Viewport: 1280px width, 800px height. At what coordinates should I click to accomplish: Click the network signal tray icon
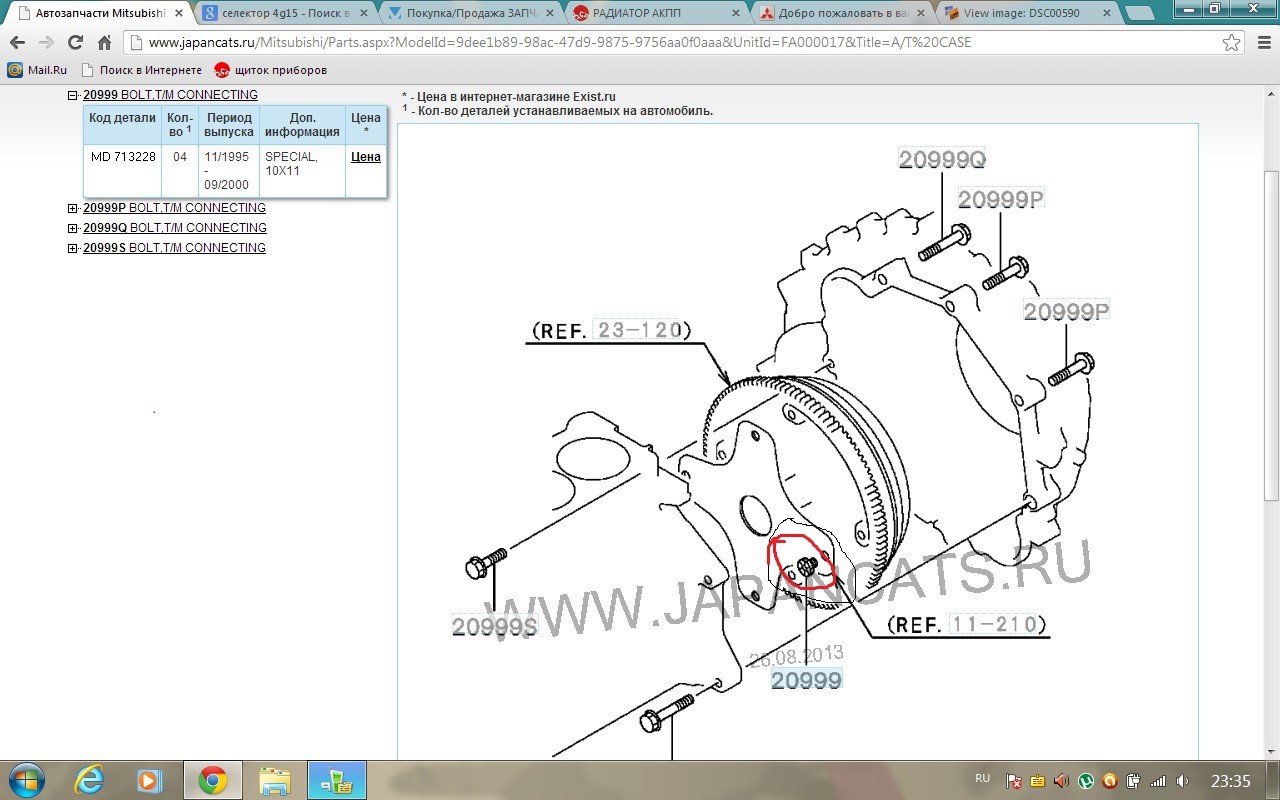1159,781
